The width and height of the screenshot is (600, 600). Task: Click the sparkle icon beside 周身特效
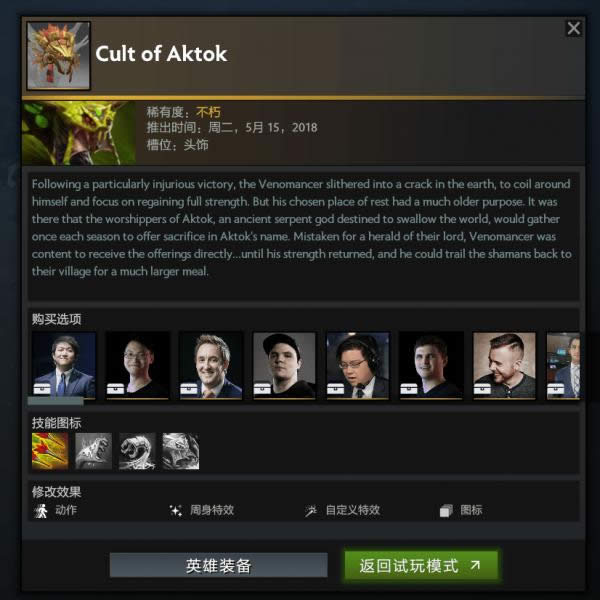point(176,510)
